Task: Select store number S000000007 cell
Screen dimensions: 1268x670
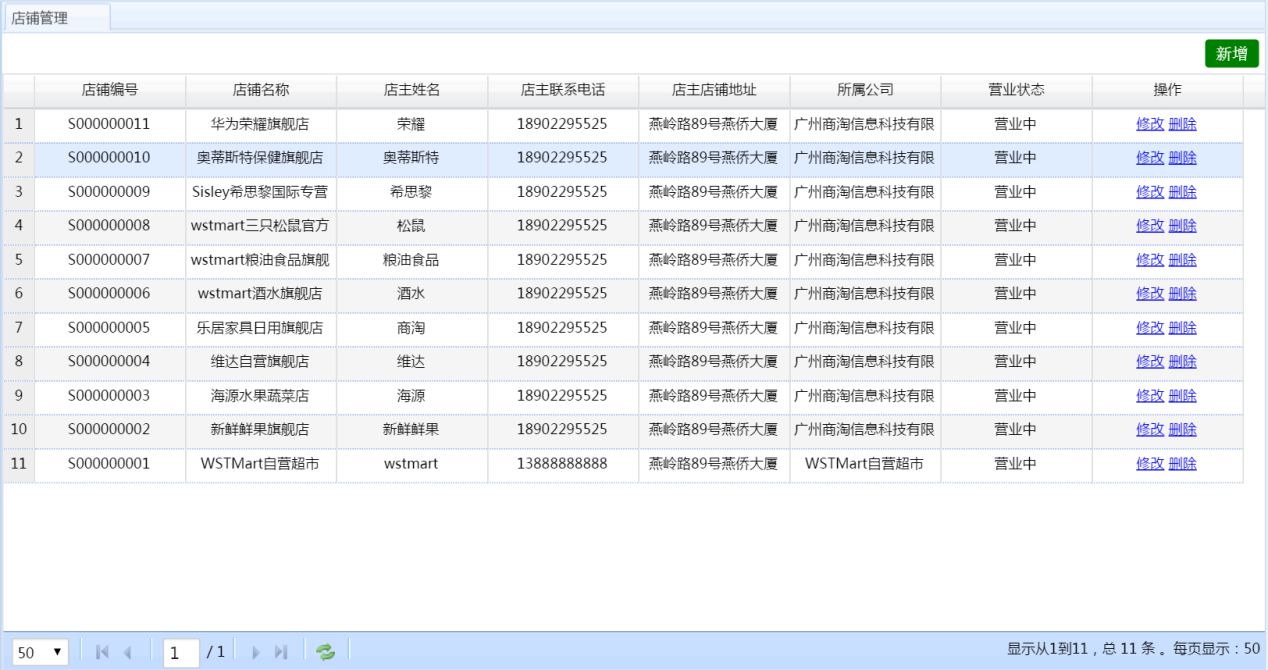Action: point(110,260)
